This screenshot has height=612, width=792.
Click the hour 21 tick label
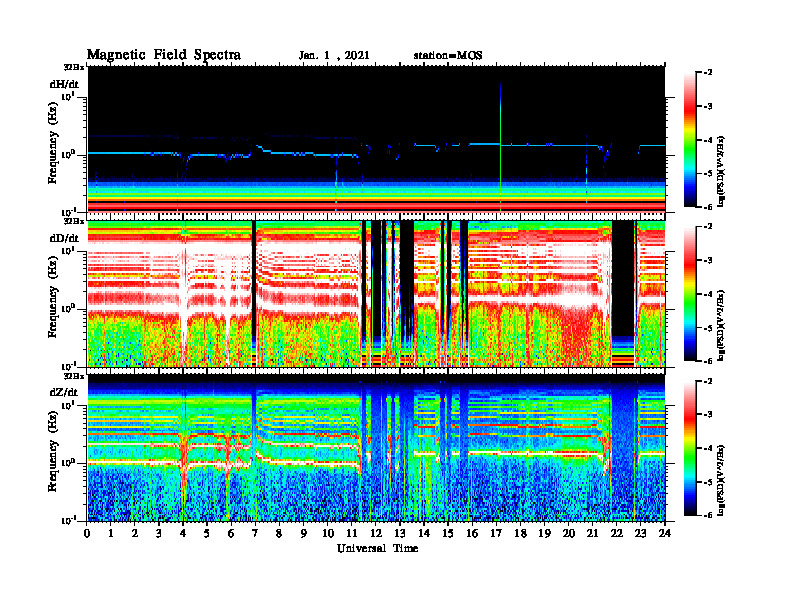(592, 534)
